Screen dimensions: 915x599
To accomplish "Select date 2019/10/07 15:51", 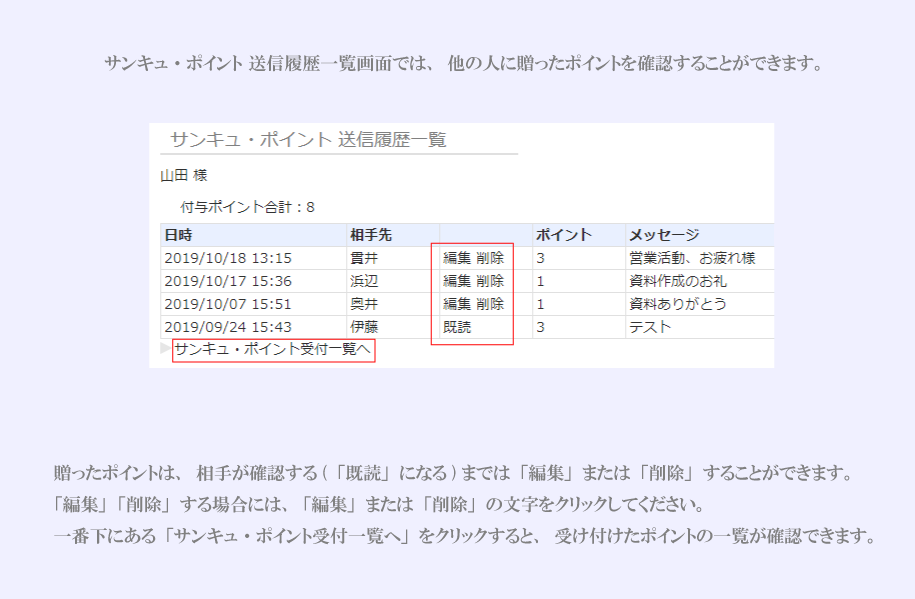I will click(x=228, y=304).
